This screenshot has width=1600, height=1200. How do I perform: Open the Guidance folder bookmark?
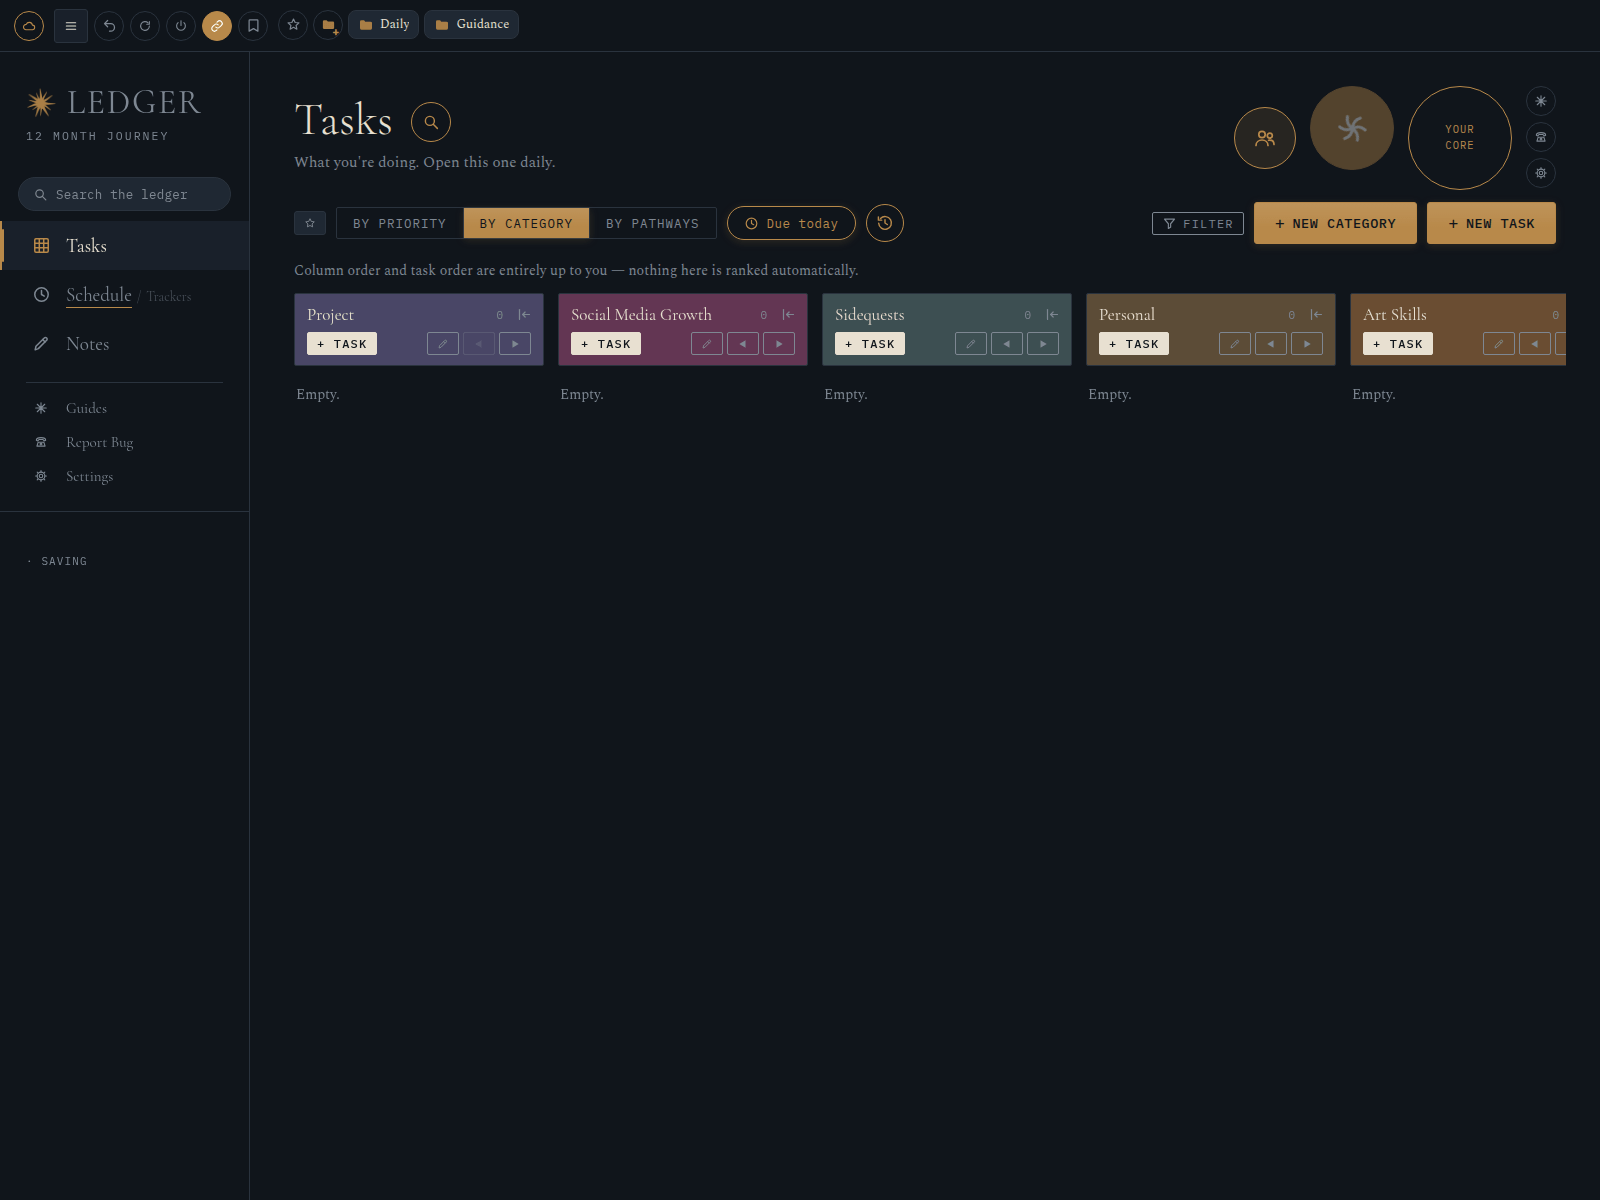(471, 24)
